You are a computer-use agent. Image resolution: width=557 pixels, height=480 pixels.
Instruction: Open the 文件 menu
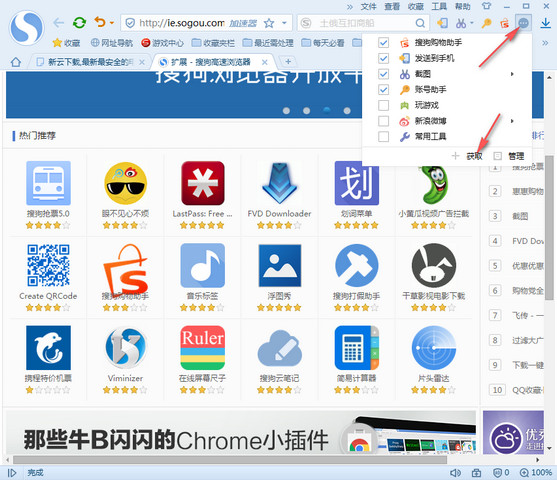(368, 6)
